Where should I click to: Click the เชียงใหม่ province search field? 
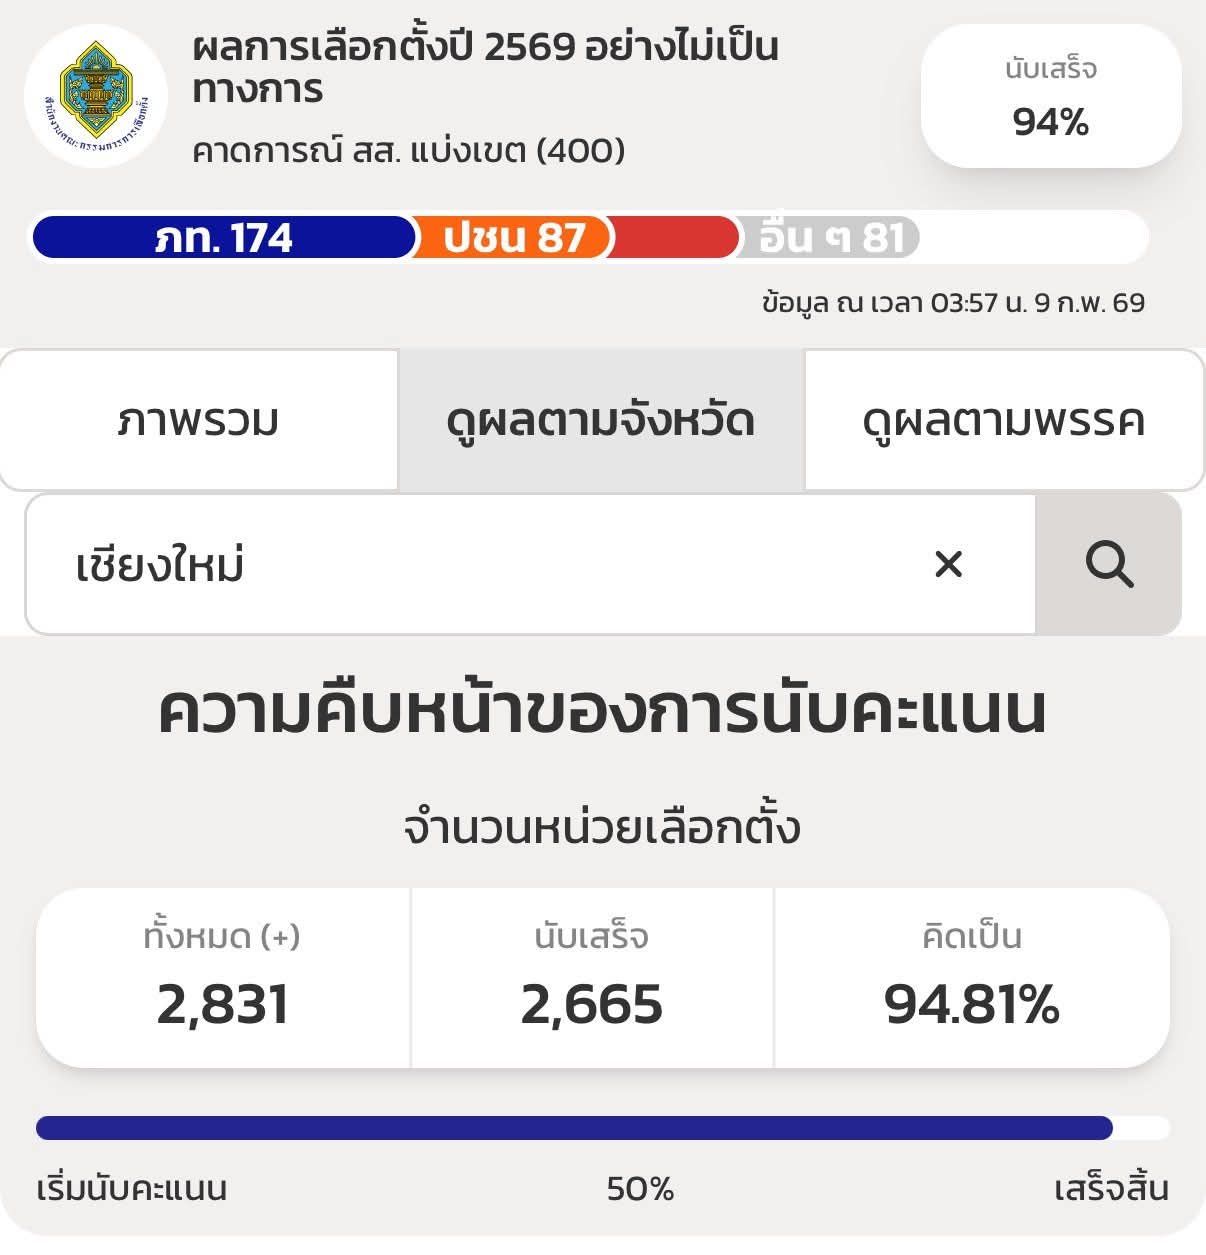(x=480, y=565)
